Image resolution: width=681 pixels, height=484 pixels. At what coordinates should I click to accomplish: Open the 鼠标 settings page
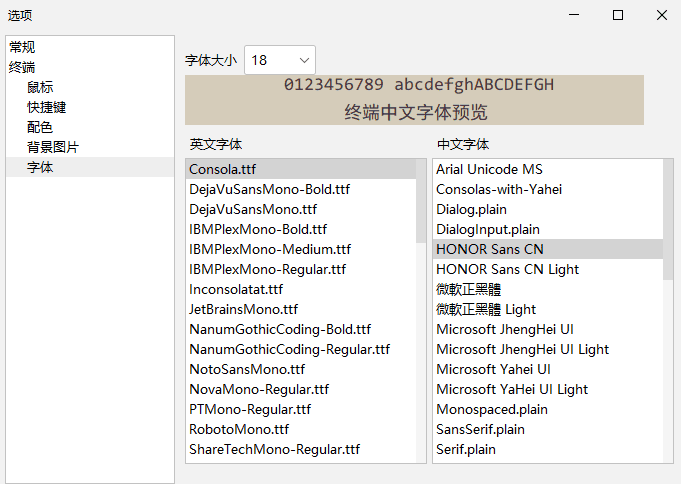click(40, 87)
